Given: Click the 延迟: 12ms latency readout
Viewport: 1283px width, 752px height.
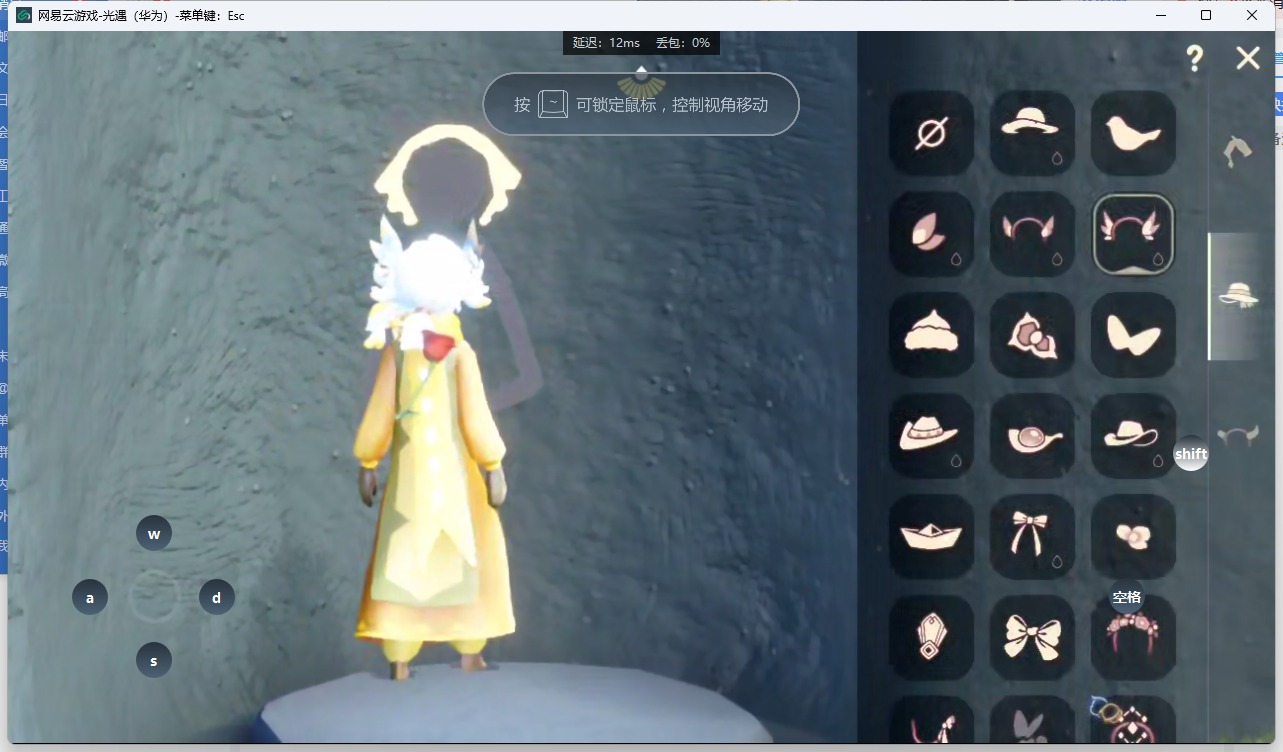Looking at the screenshot, I should (606, 43).
